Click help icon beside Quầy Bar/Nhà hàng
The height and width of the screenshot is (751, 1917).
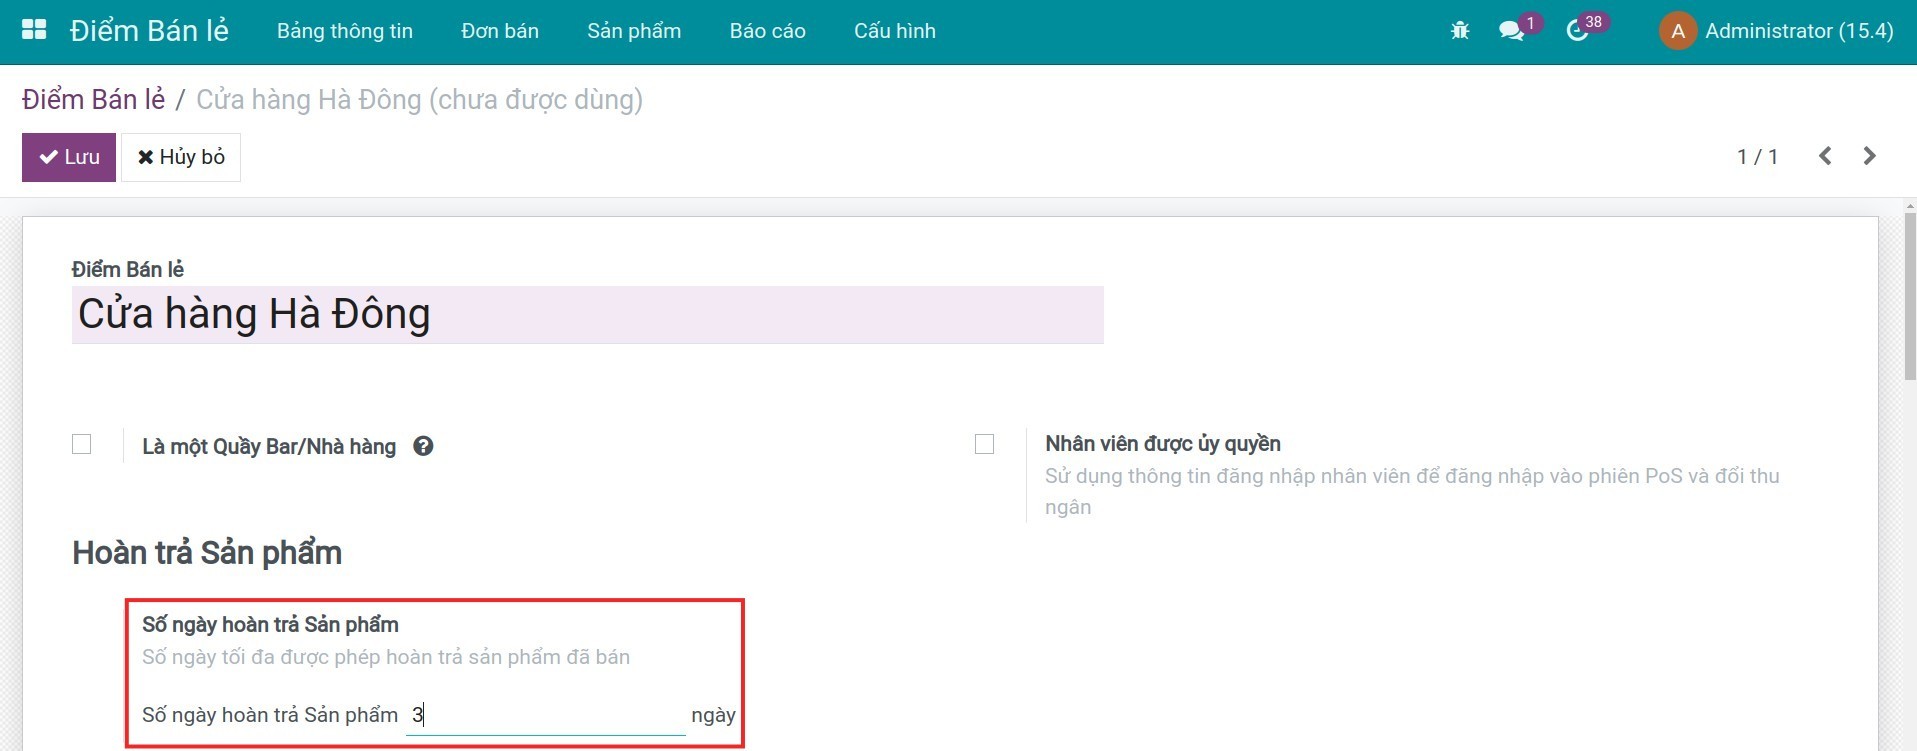[423, 447]
